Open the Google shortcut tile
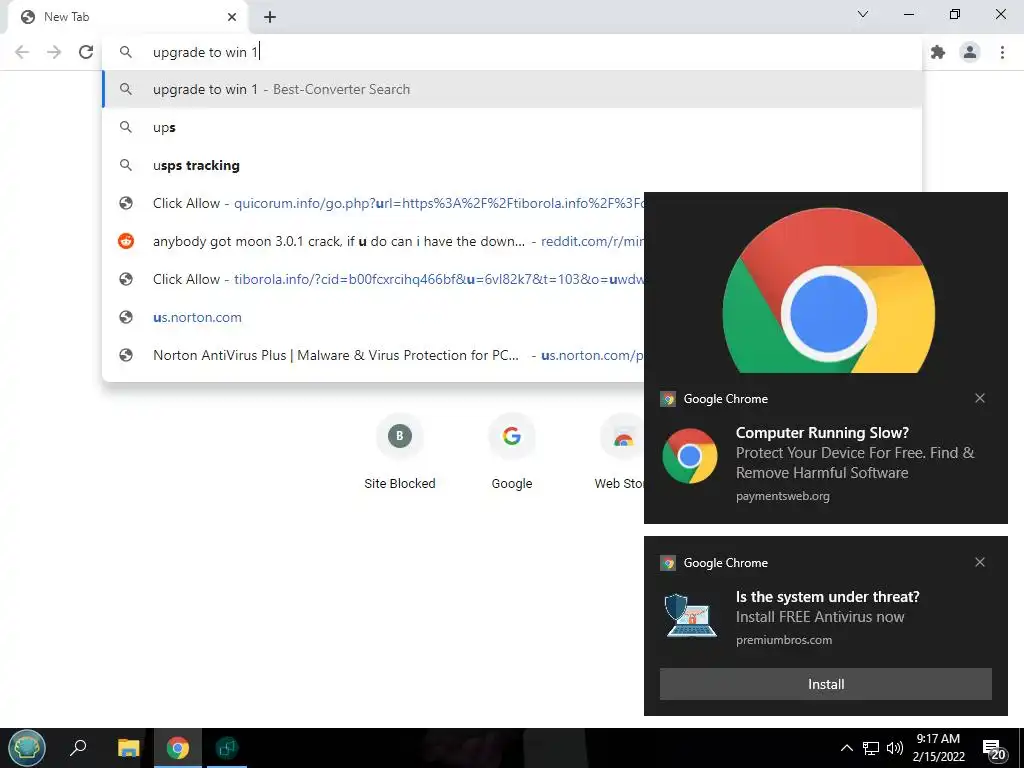The width and height of the screenshot is (1024, 768). (512, 452)
